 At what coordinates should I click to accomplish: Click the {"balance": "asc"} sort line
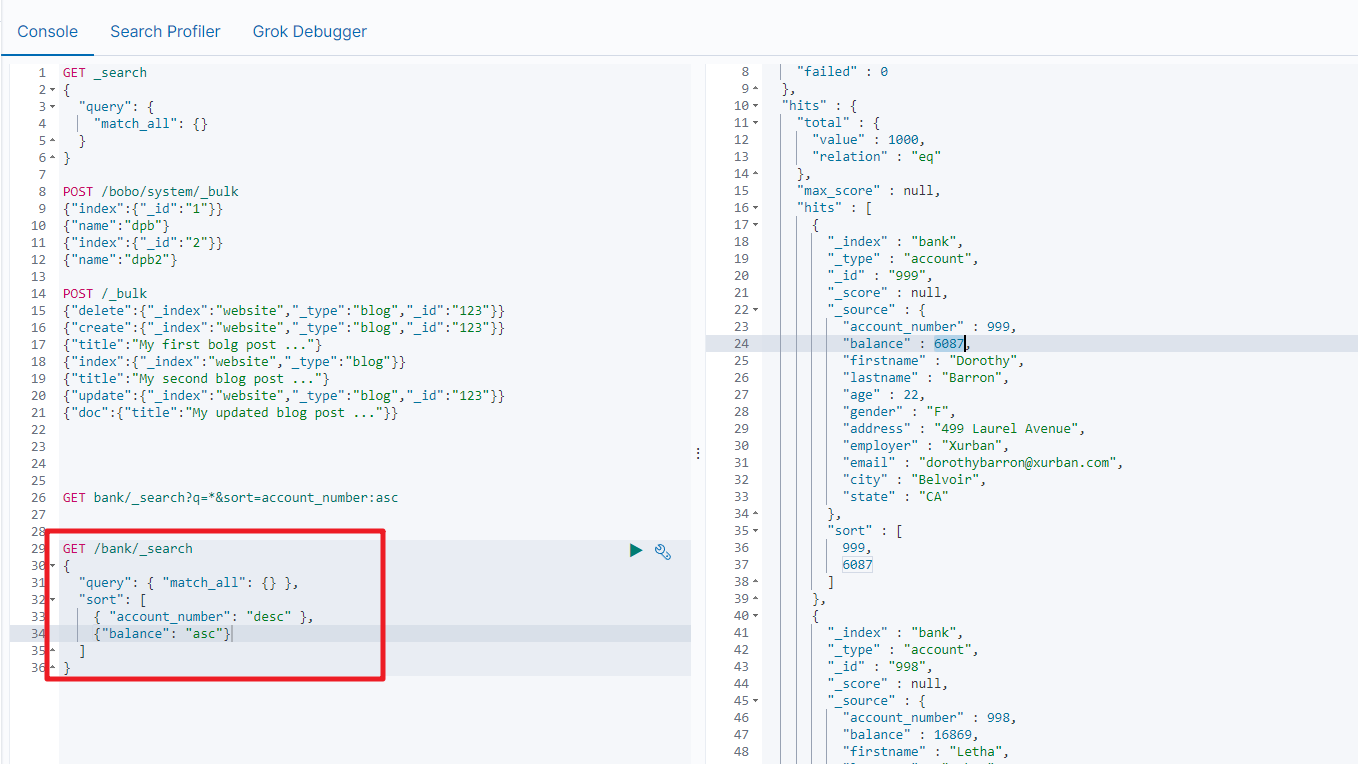(163, 634)
